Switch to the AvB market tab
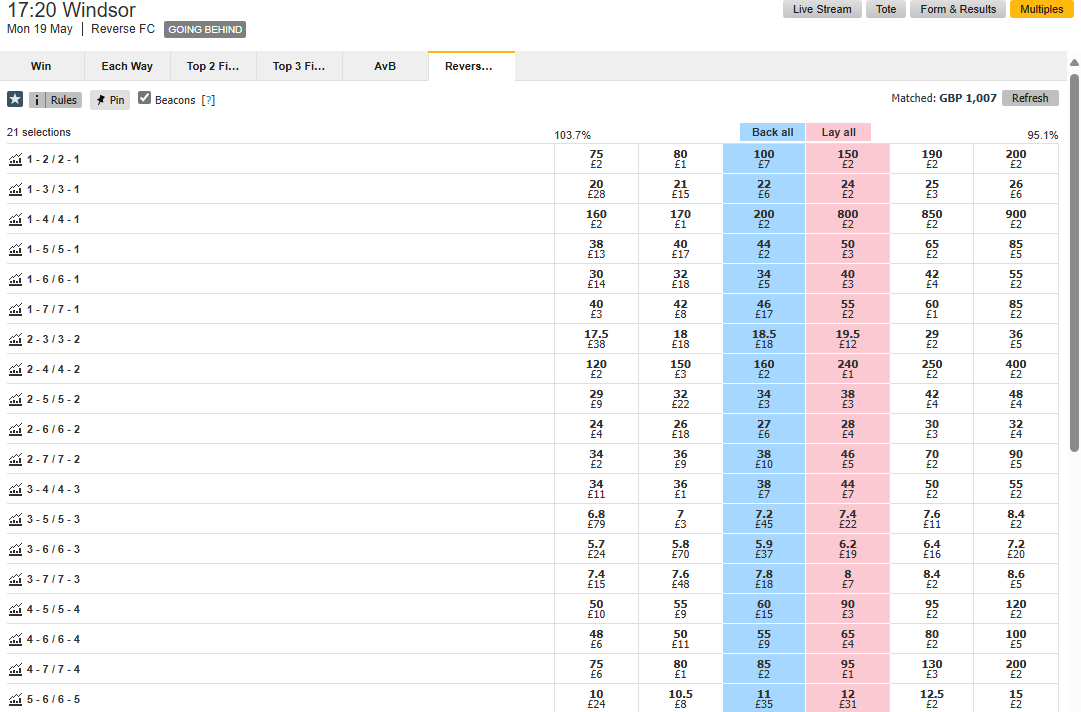The height and width of the screenshot is (712, 1081). click(385, 66)
